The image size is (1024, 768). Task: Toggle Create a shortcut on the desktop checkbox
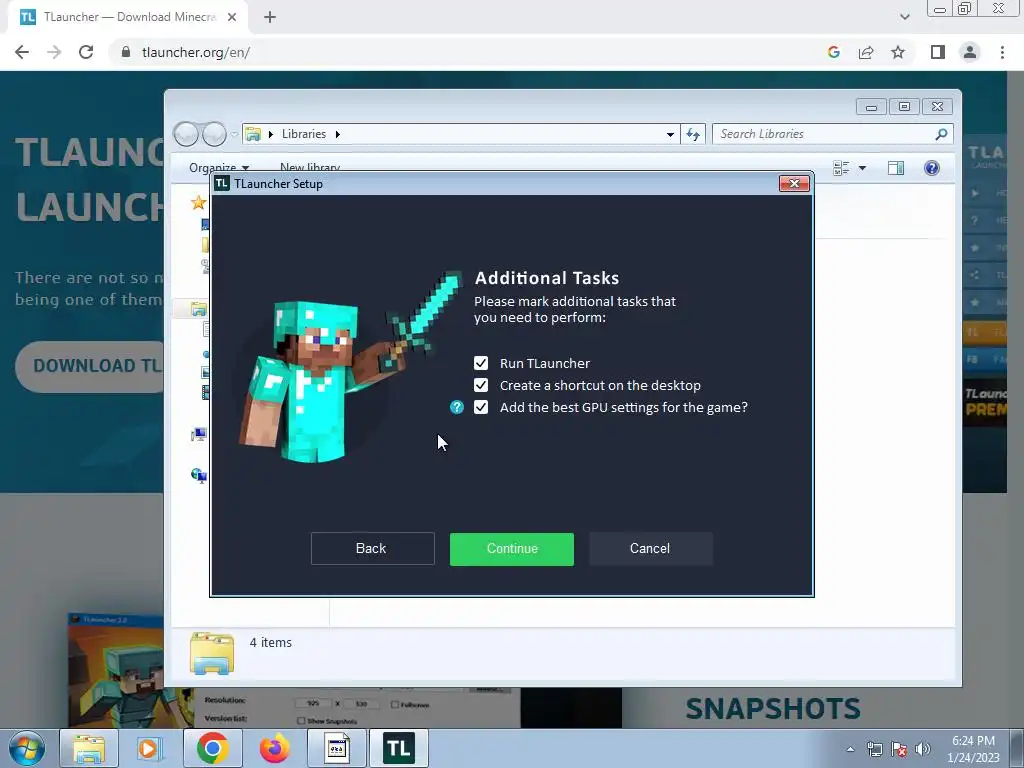pos(481,385)
